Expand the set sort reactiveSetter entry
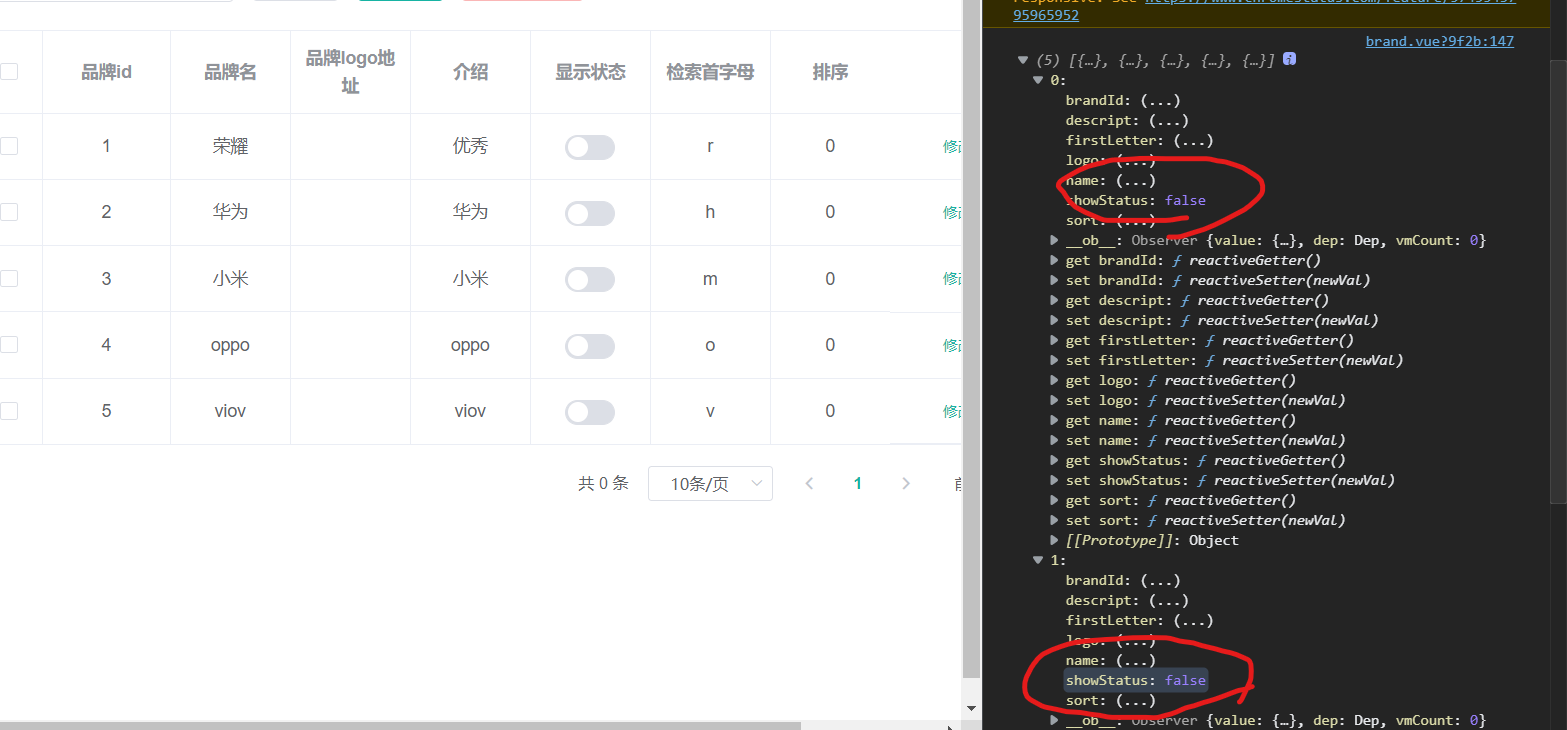 (x=1055, y=520)
